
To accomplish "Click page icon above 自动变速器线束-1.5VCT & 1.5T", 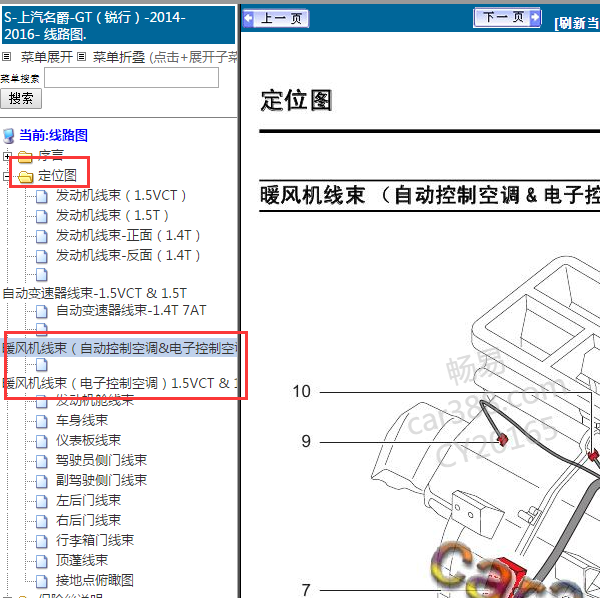I will 41,275.
